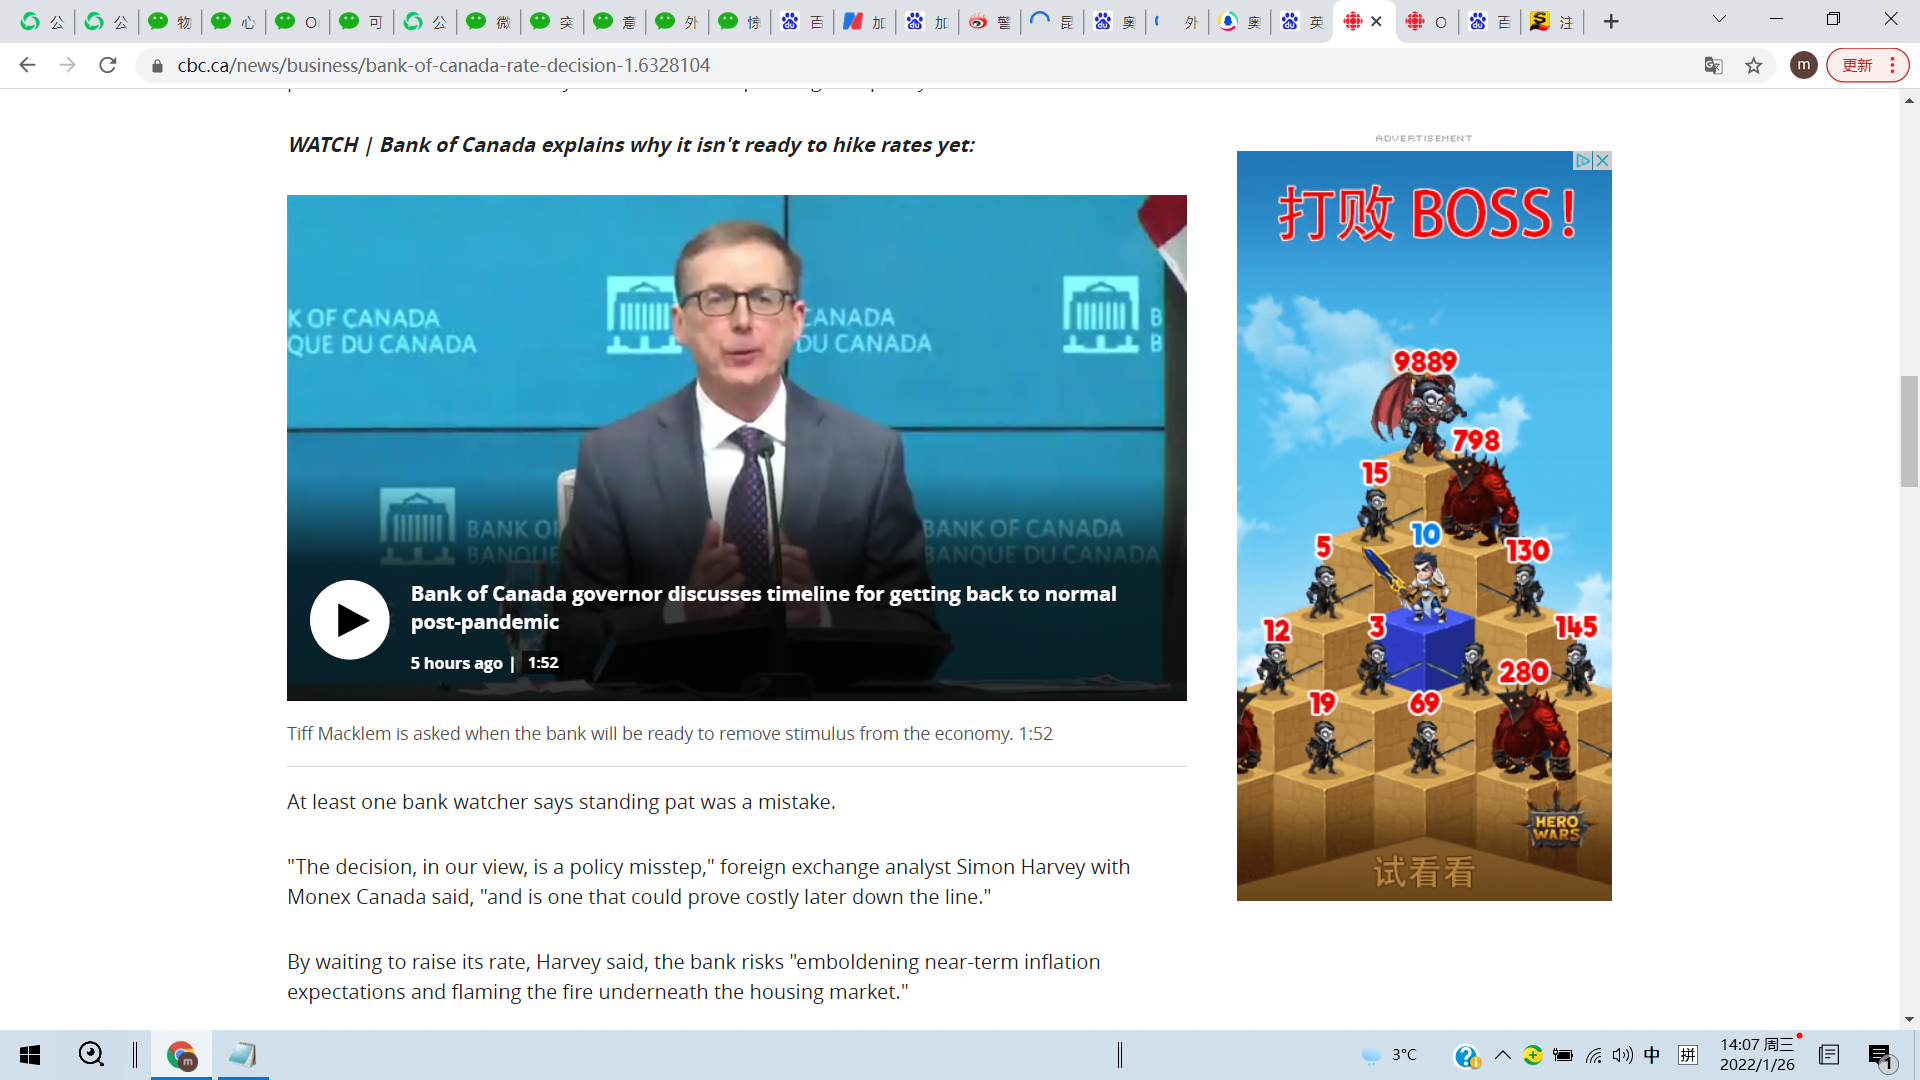Click the Chrome taskbar icon
Viewport: 1920px width, 1080px height.
[181, 1055]
